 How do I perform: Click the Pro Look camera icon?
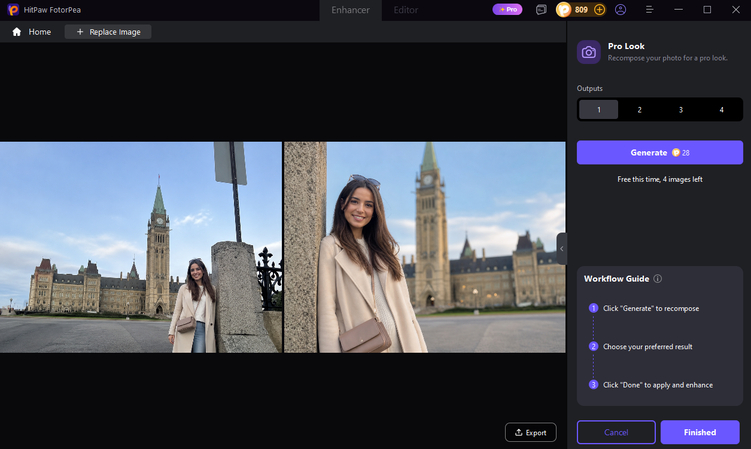[x=589, y=52]
